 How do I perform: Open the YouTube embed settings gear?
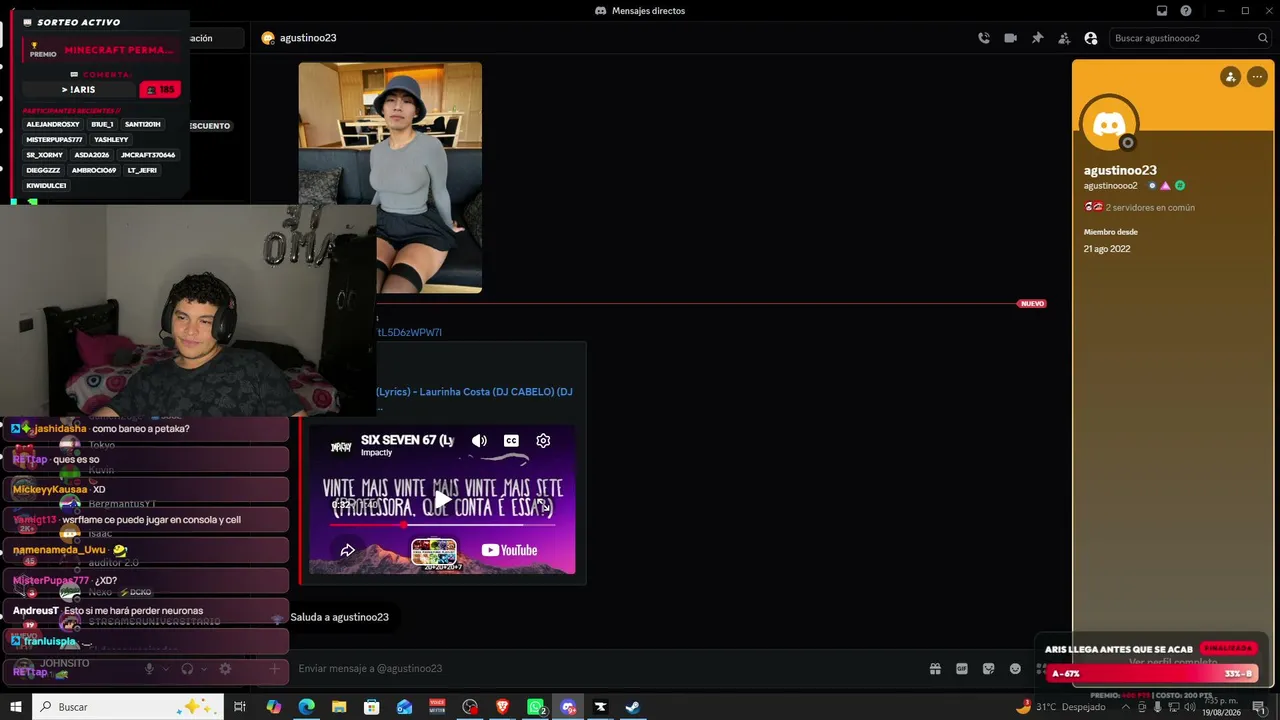tap(543, 441)
